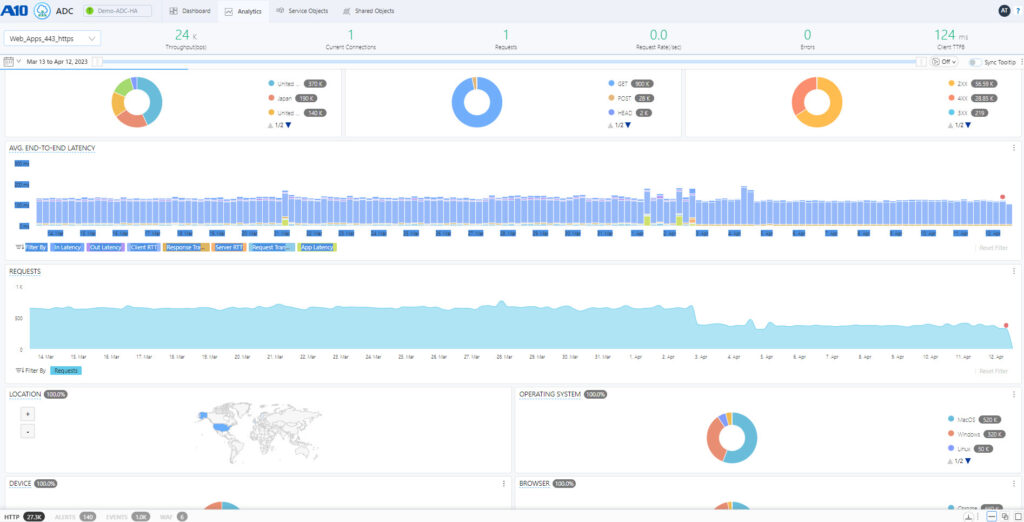Open the Device panel options menu
The height and width of the screenshot is (522, 1024).
[504, 483]
